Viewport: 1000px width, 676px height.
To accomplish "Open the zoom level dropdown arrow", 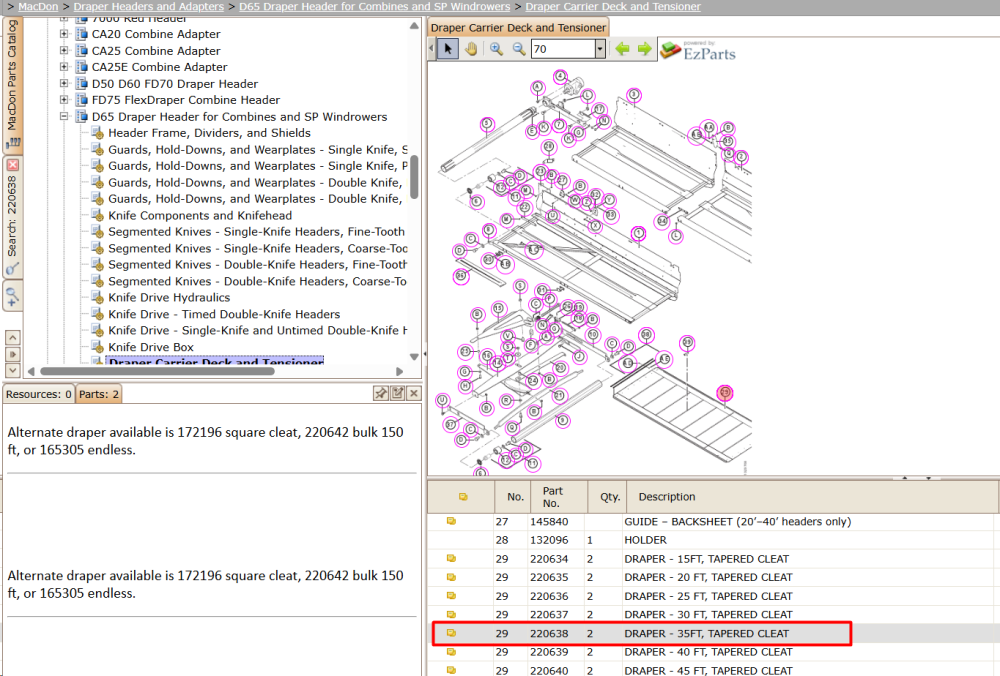I will (x=599, y=49).
